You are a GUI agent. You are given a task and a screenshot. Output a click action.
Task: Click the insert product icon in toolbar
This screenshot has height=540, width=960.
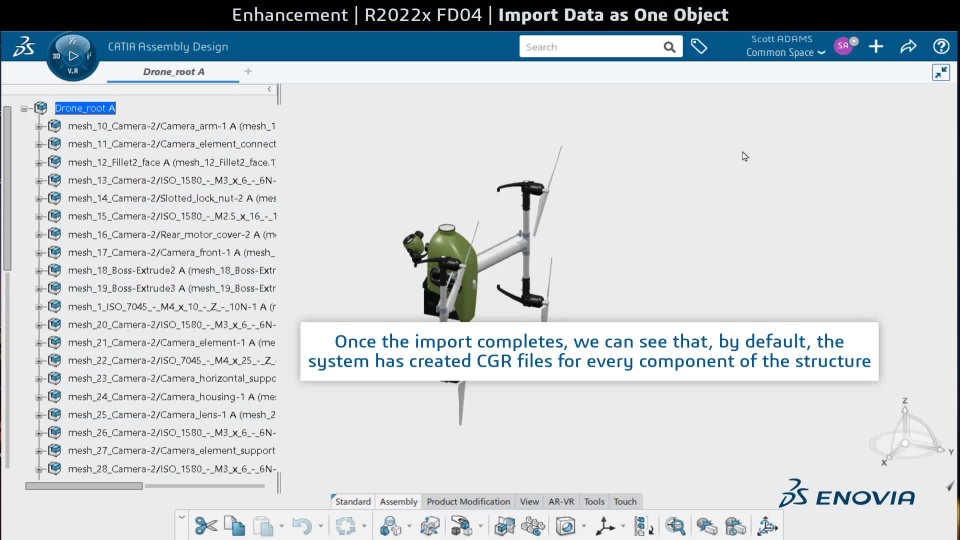390,526
